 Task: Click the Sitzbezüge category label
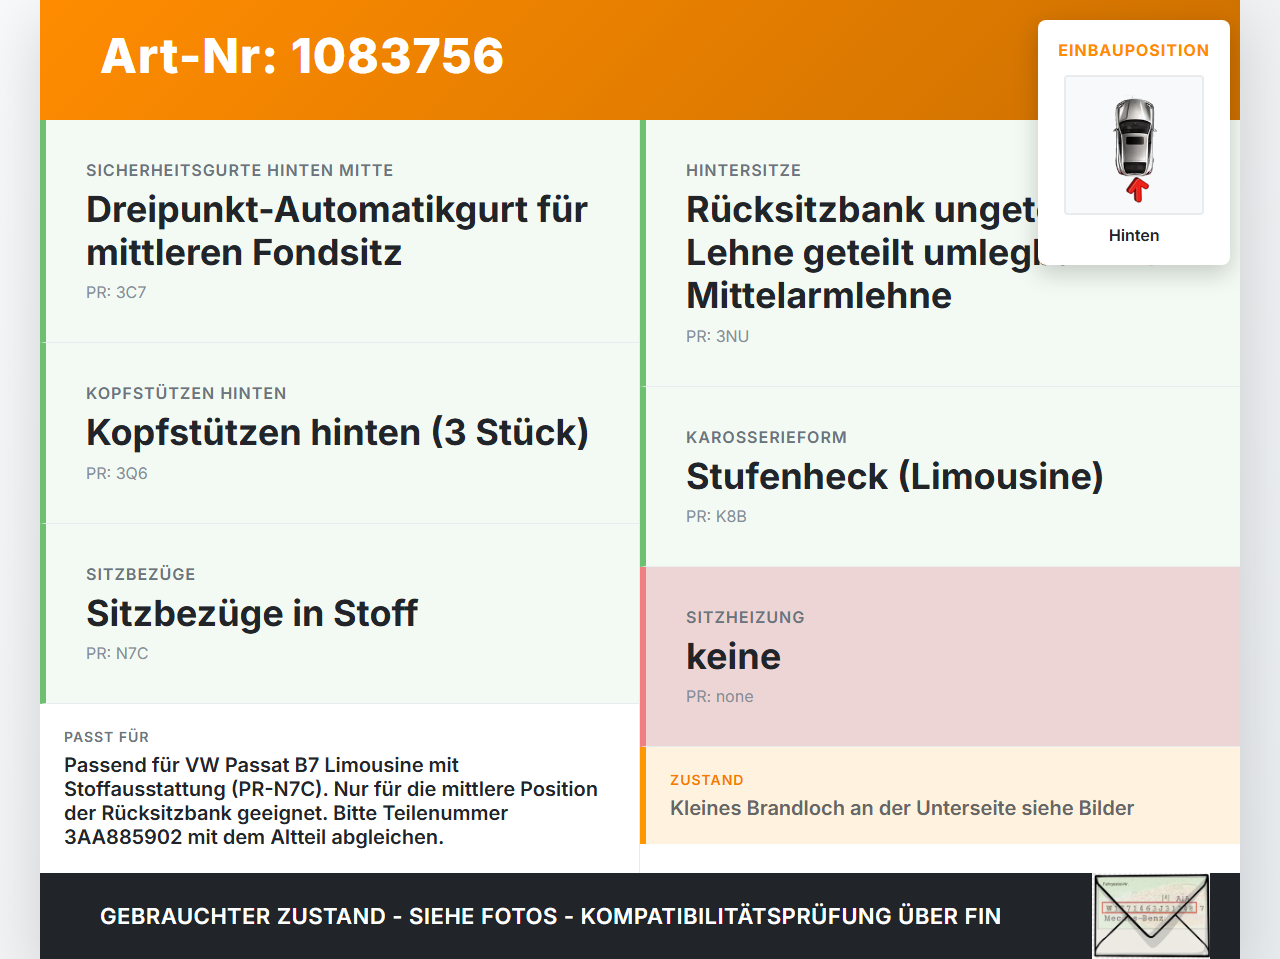141,574
